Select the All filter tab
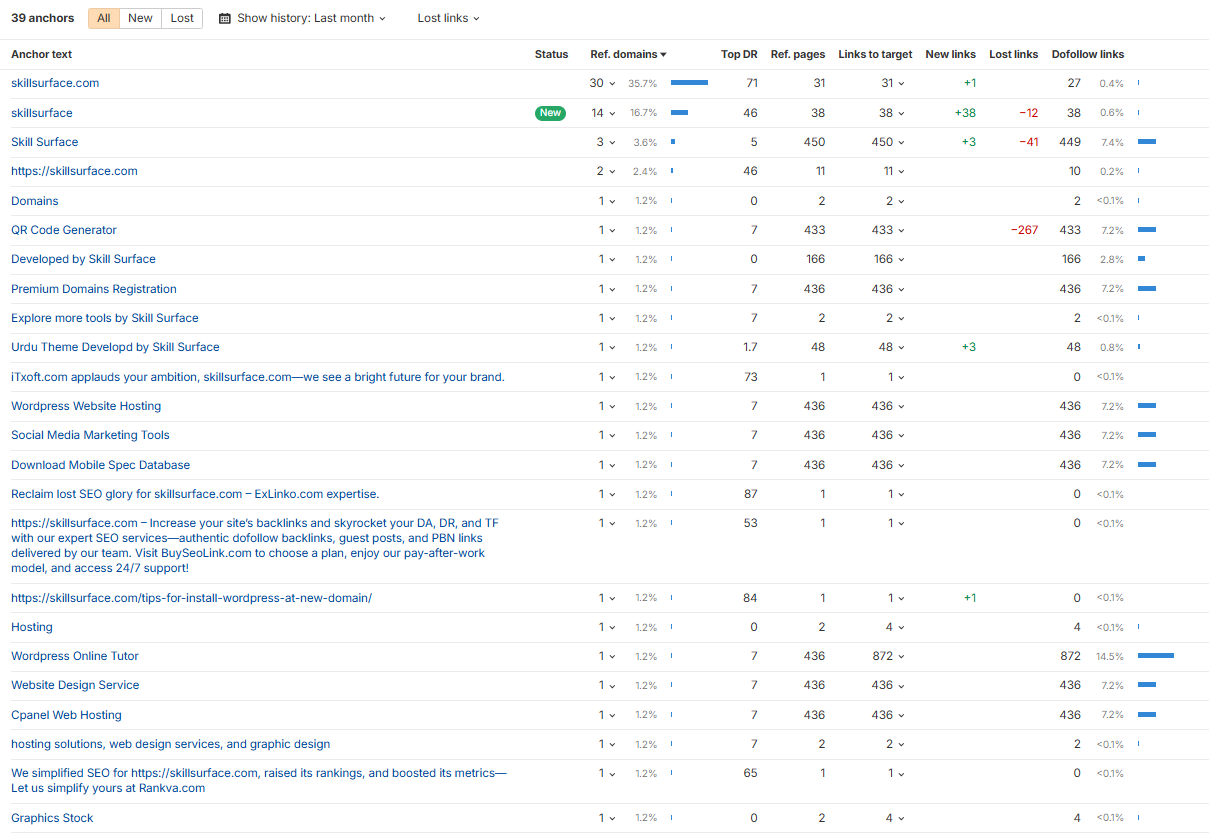The width and height of the screenshot is (1209, 839). pyautogui.click(x=104, y=18)
